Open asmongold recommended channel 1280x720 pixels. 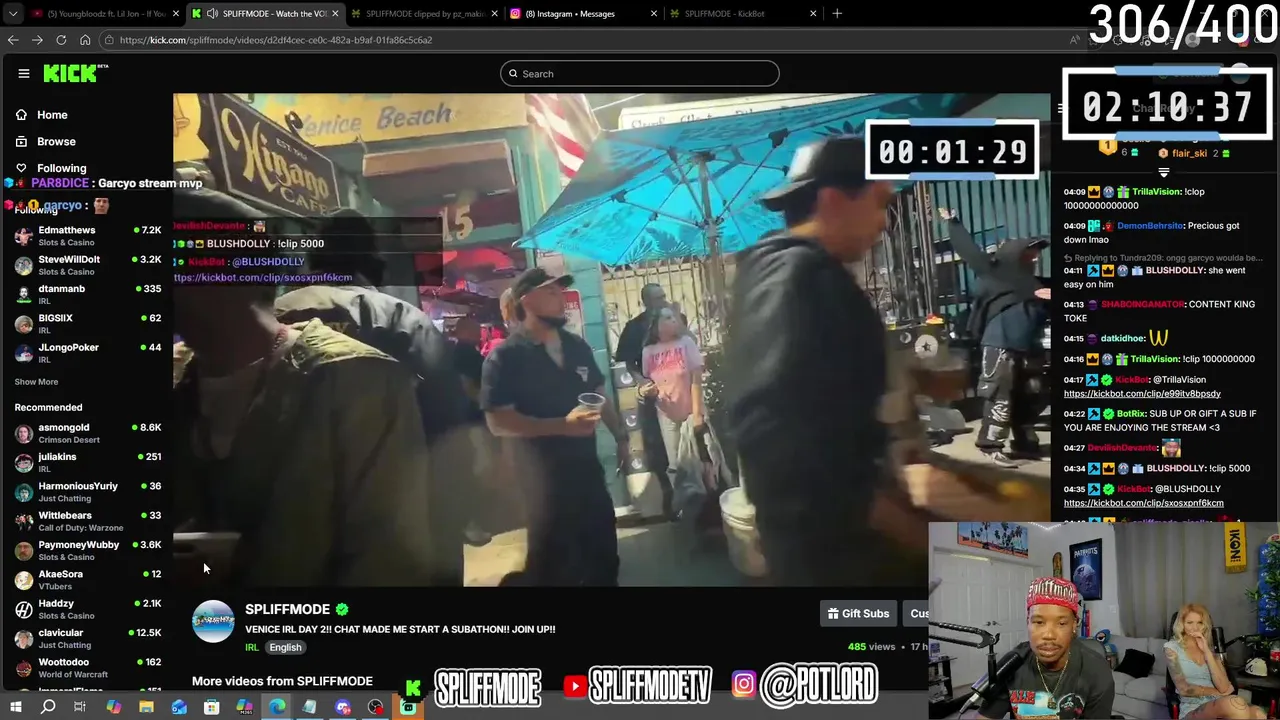[88, 433]
